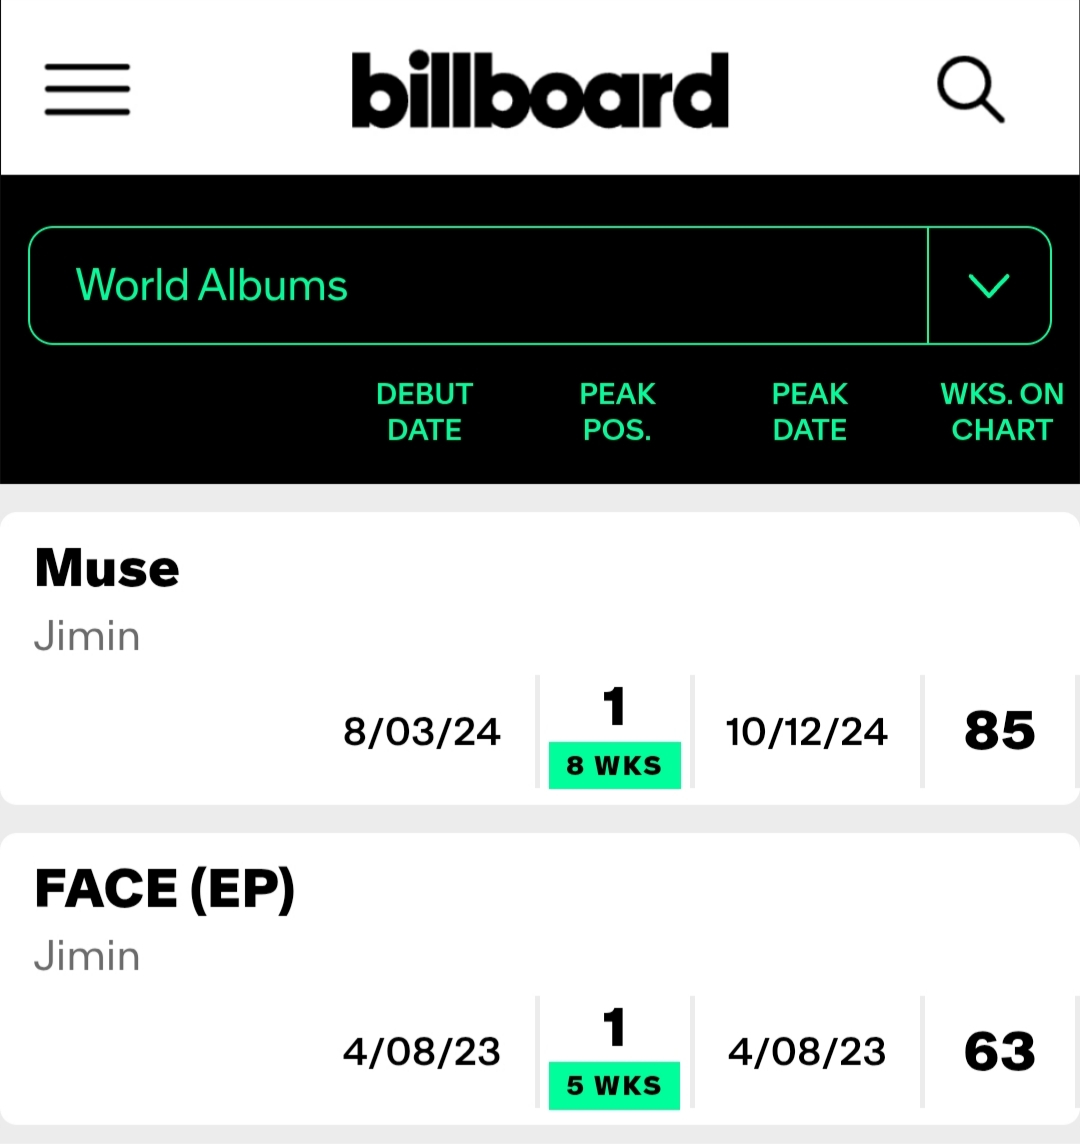Click the Peak Date column header
1080x1144 pixels.
point(809,412)
